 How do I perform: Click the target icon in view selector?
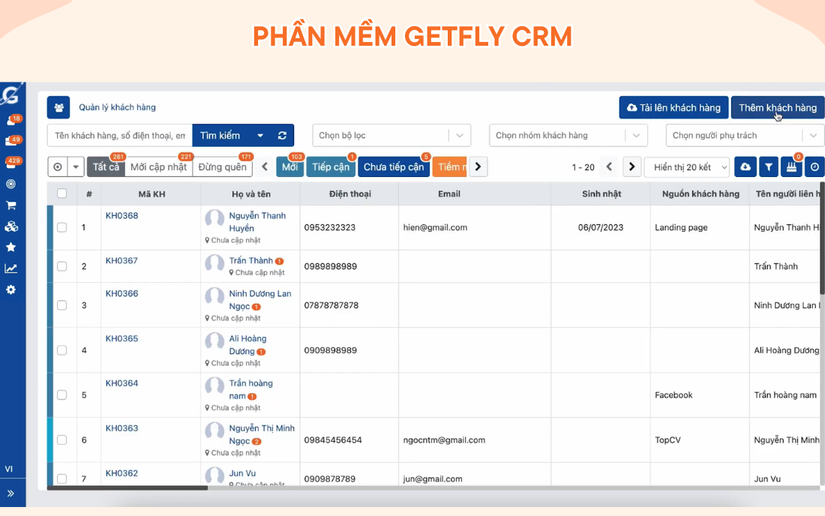point(57,167)
